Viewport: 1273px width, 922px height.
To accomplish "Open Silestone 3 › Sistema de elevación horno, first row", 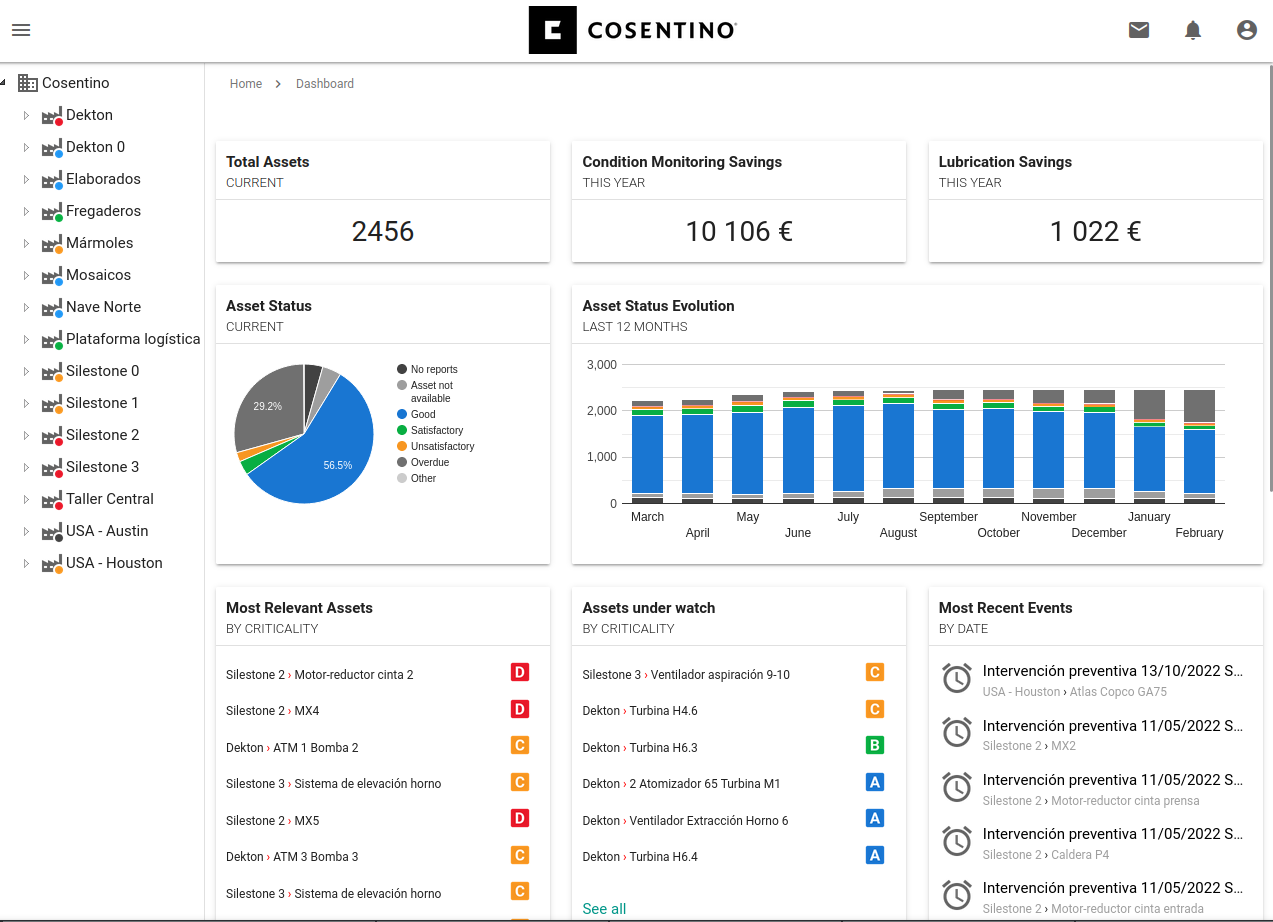I will coord(333,784).
